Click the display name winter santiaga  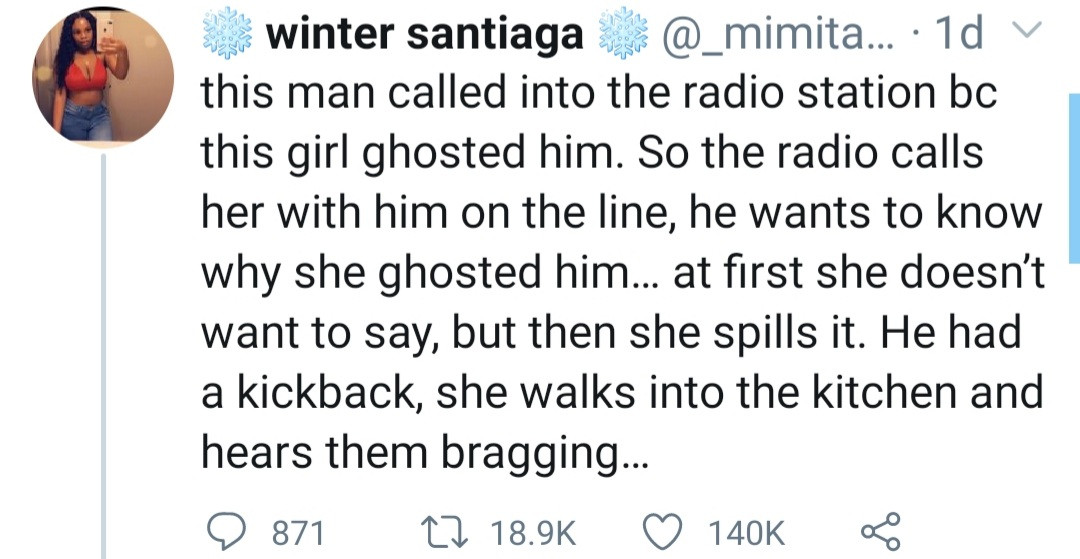click(x=425, y=36)
